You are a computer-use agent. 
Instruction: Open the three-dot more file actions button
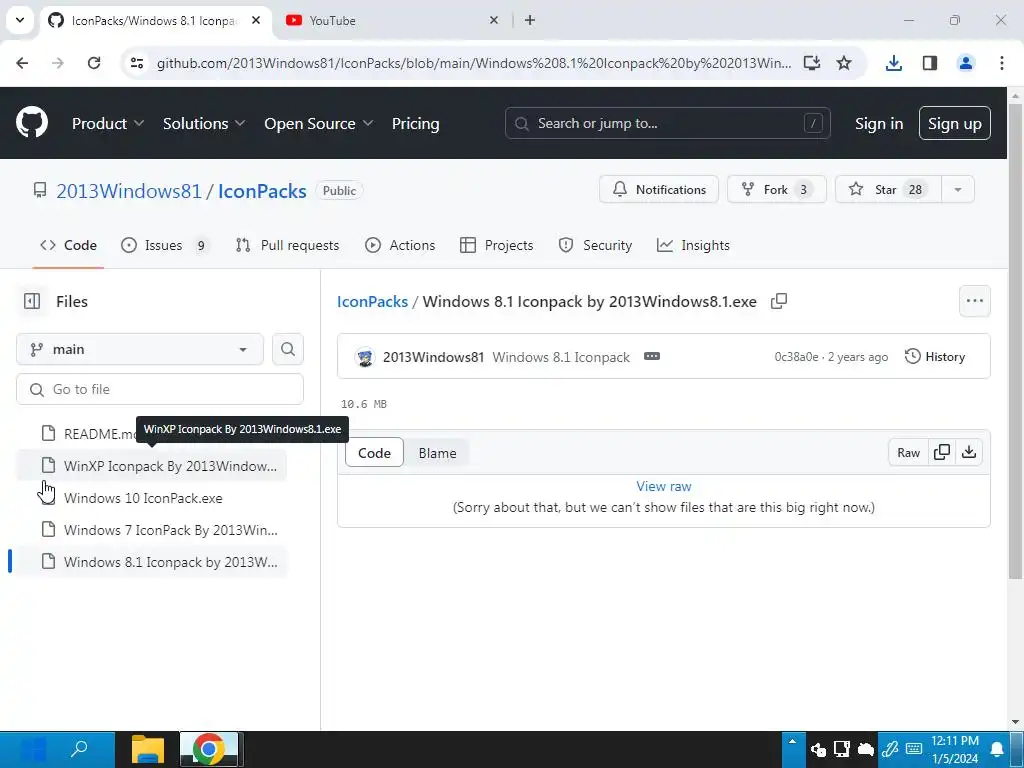pyautogui.click(x=974, y=301)
